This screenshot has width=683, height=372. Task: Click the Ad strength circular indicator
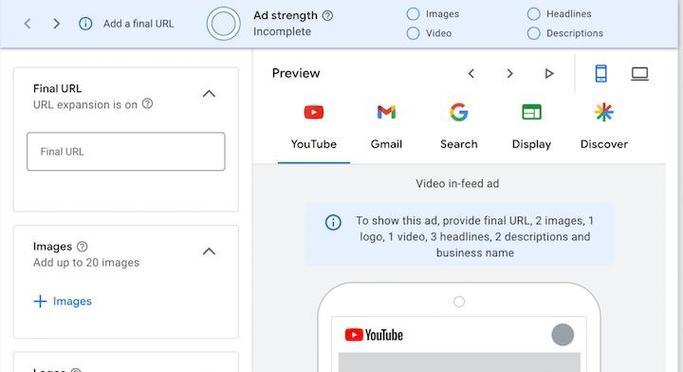pyautogui.click(x=223, y=24)
